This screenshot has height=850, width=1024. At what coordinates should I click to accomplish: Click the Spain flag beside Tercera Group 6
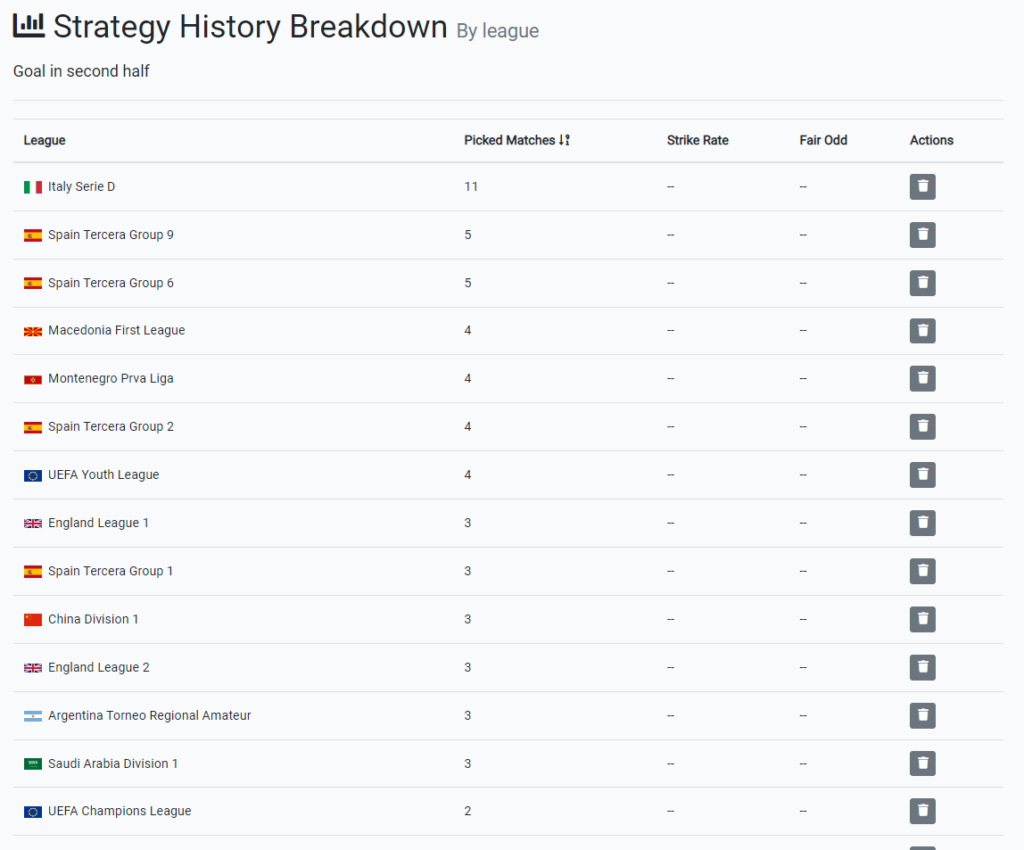coord(31,282)
